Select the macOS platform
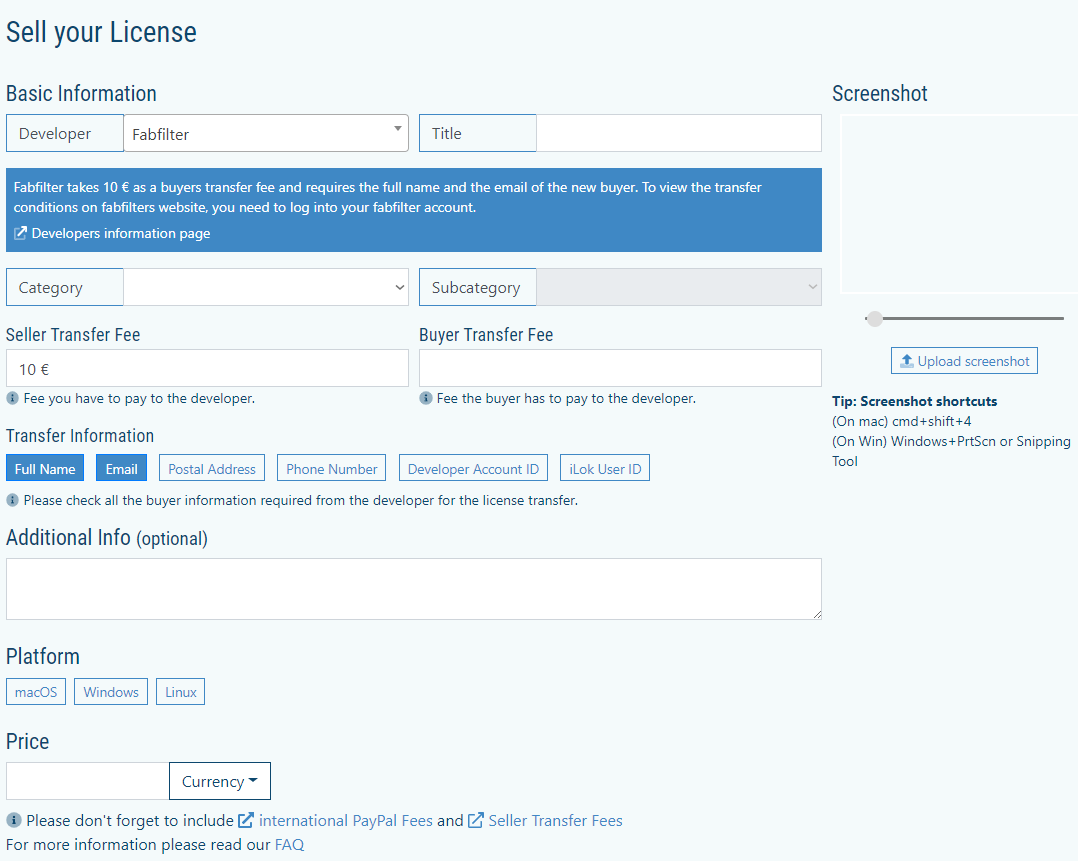 pos(36,692)
